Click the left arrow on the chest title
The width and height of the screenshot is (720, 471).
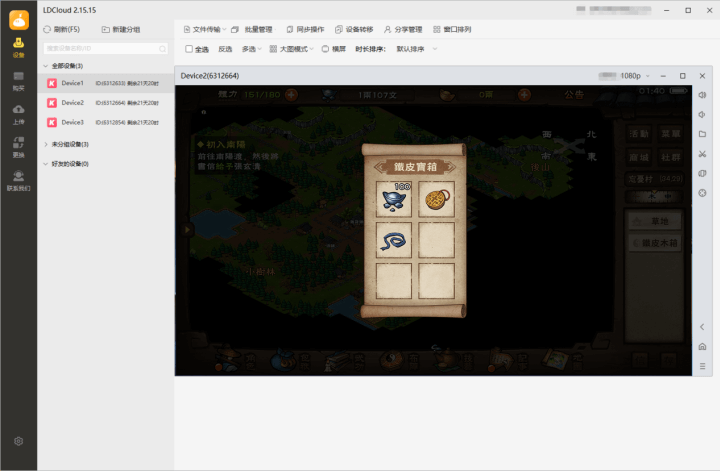tap(380, 167)
